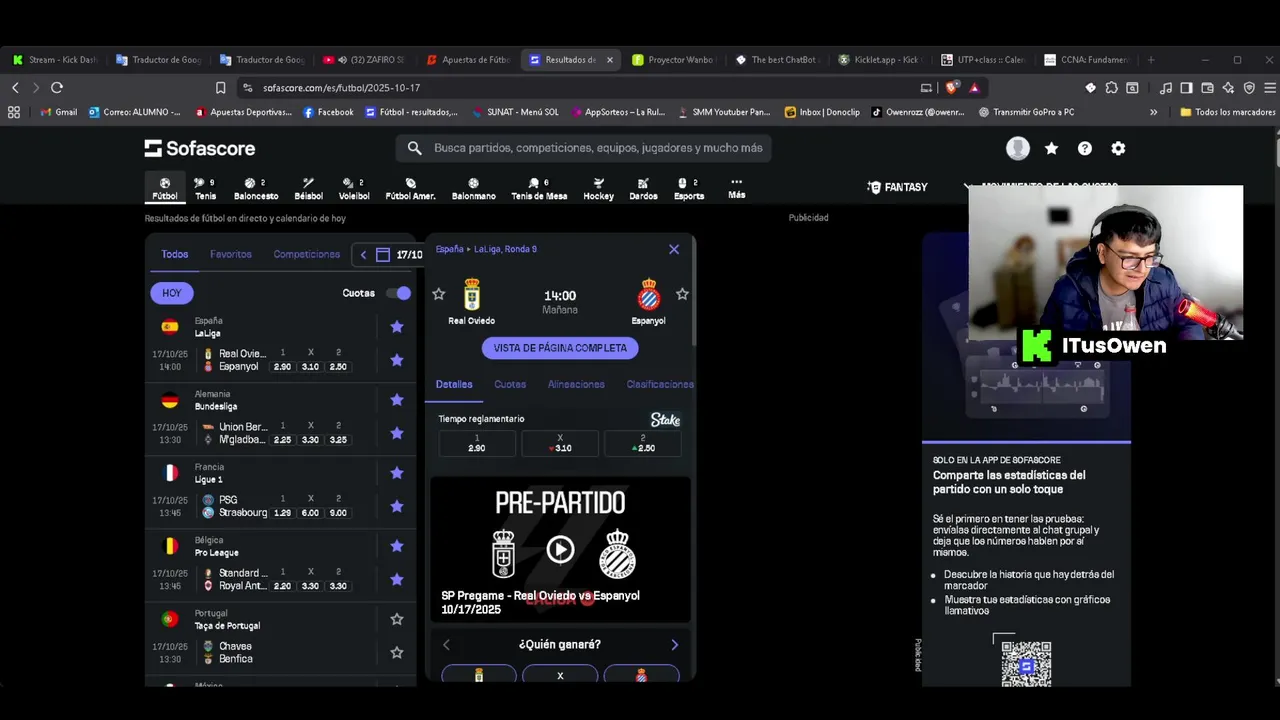Toggle favorite star for Real Oviedo-Espanyol match
The height and width of the screenshot is (720, 1280).
coord(397,360)
